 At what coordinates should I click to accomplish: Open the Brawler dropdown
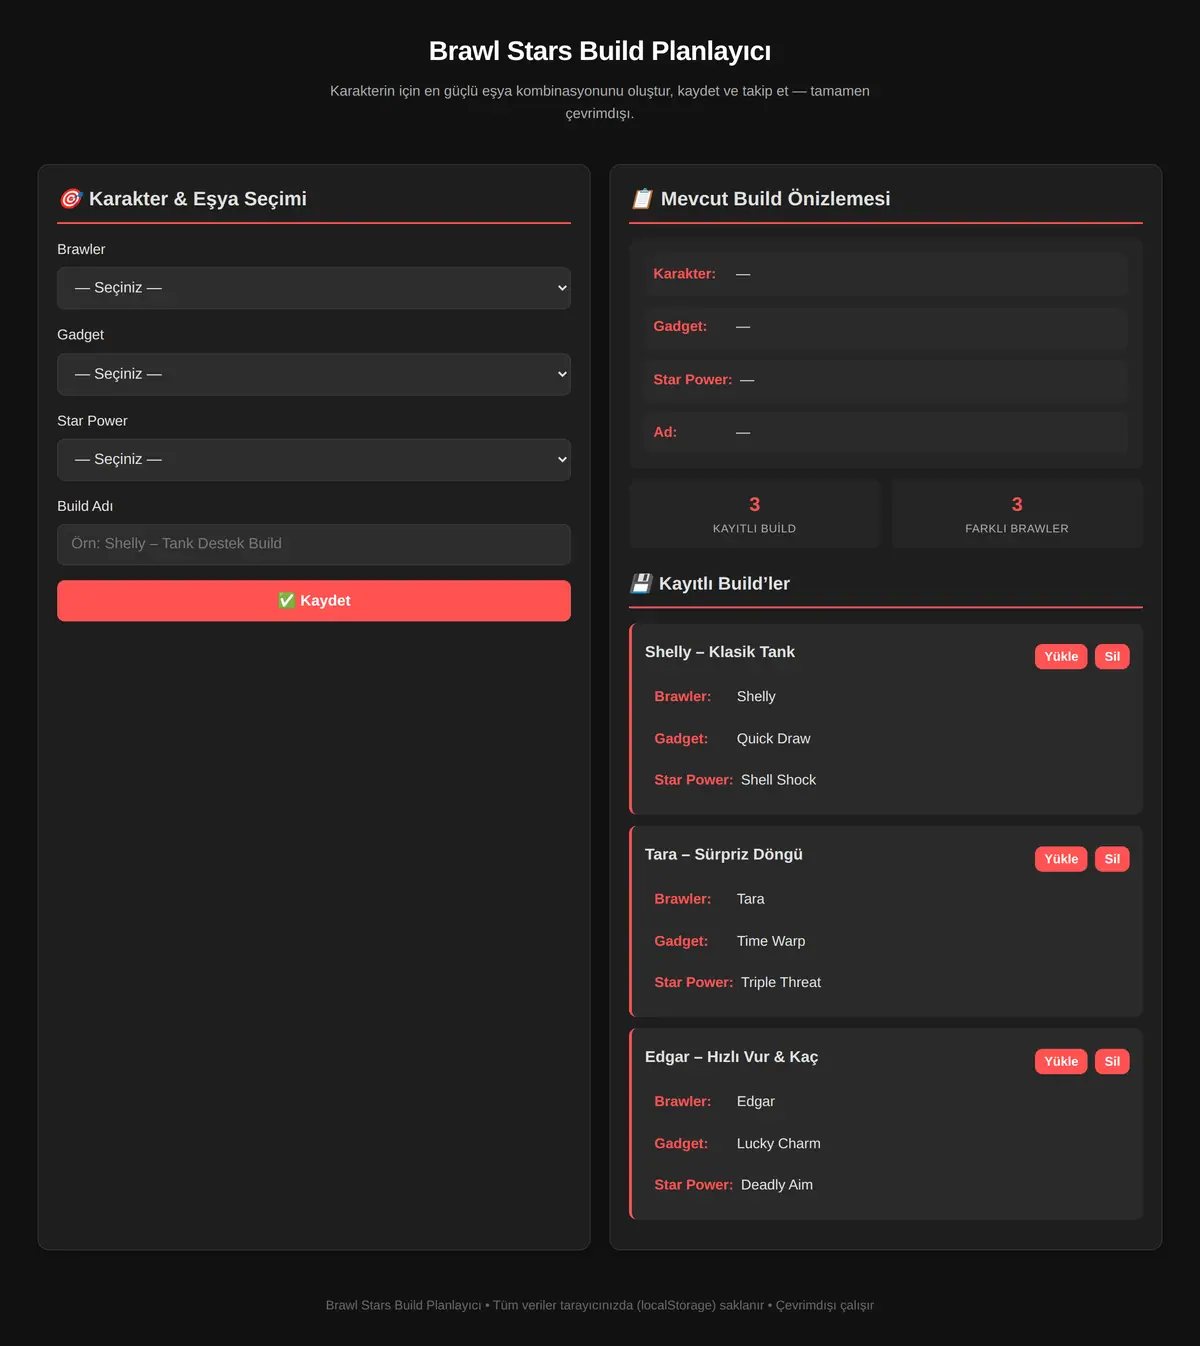point(314,288)
